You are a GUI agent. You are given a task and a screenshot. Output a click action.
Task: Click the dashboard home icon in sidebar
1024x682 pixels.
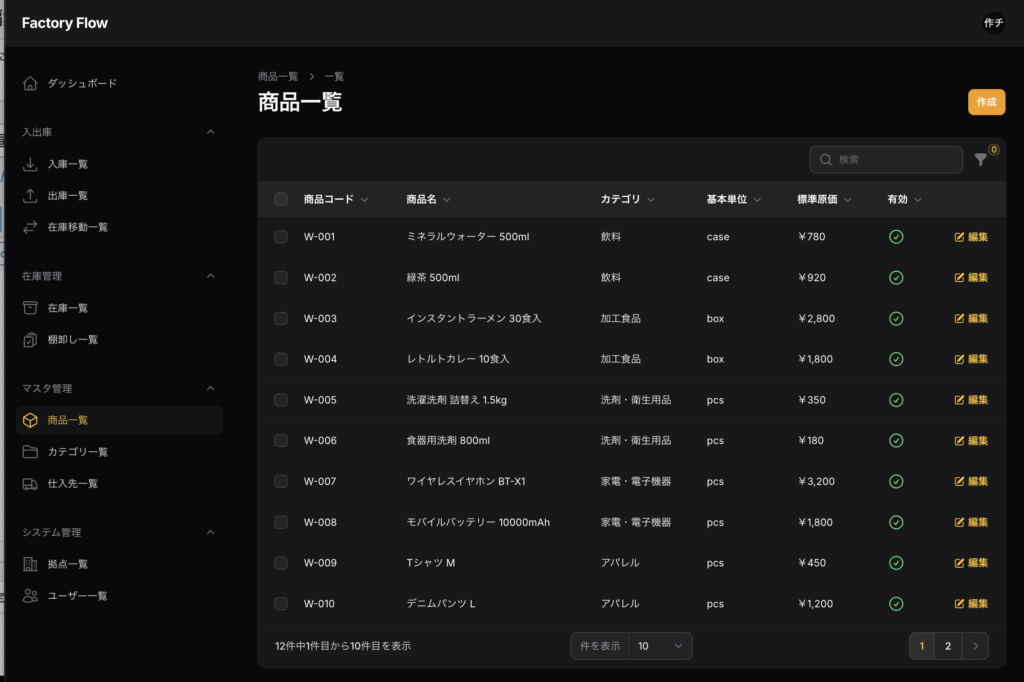click(x=30, y=83)
